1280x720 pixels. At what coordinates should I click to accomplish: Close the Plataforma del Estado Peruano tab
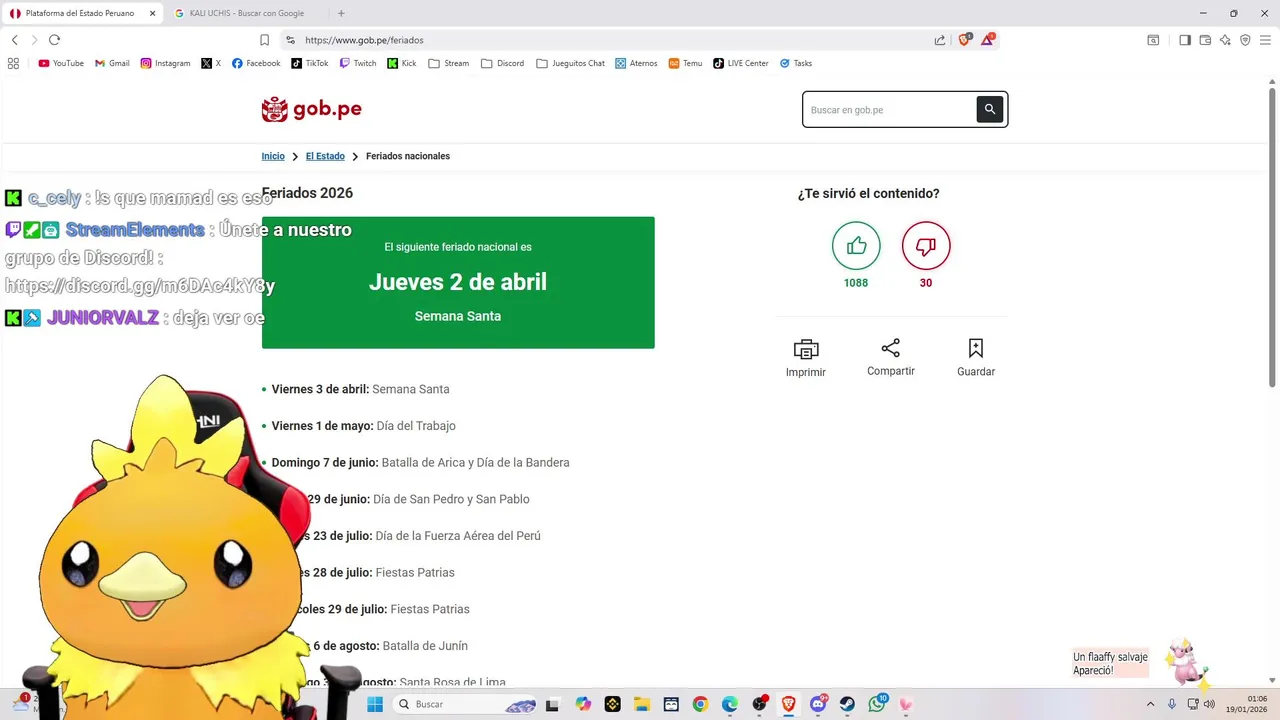coord(152,13)
